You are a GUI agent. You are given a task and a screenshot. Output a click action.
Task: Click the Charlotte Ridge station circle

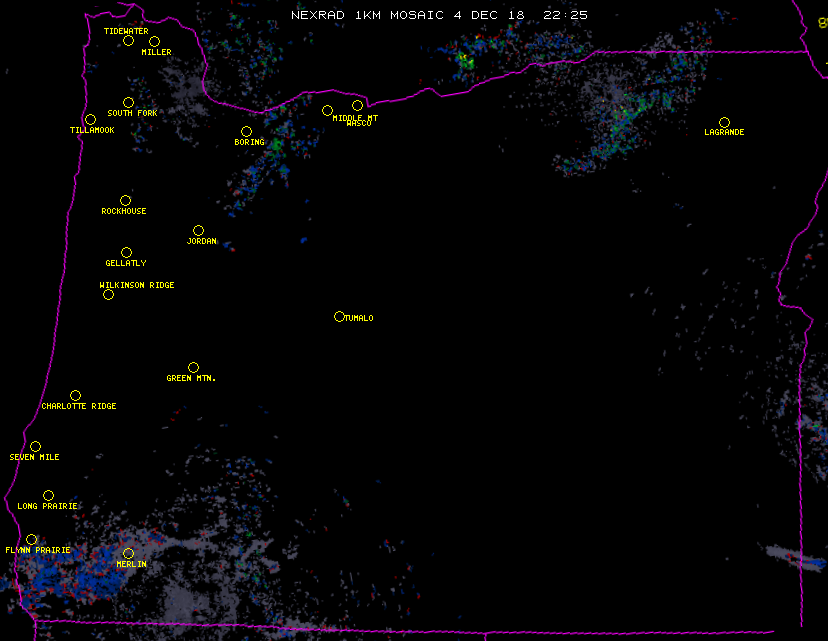[75, 396]
